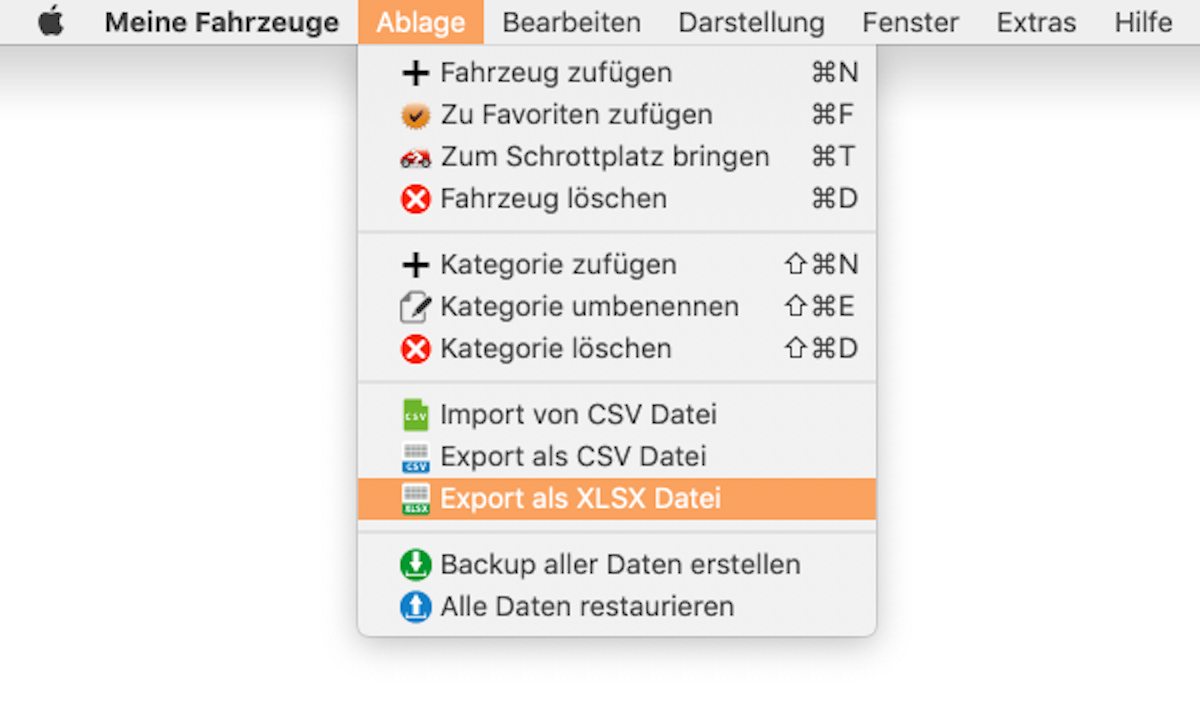
Task: Click the green XLSX export icon
Action: pos(414,499)
